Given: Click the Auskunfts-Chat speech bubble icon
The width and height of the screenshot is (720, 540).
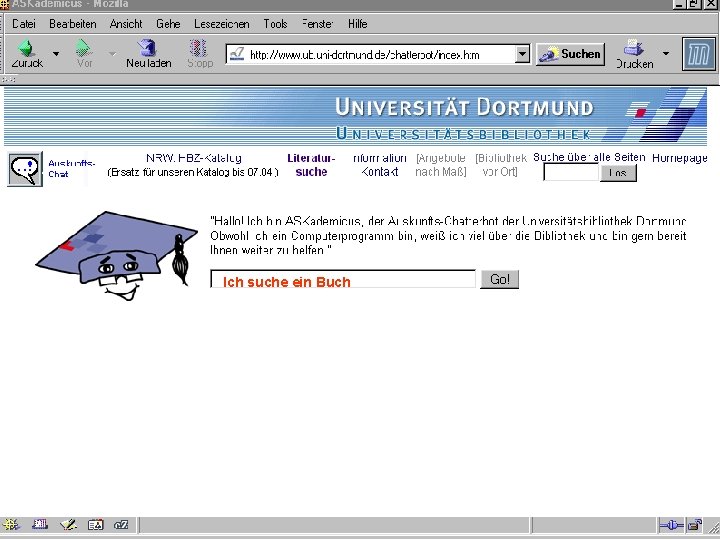Looking at the screenshot, I should (x=25, y=169).
